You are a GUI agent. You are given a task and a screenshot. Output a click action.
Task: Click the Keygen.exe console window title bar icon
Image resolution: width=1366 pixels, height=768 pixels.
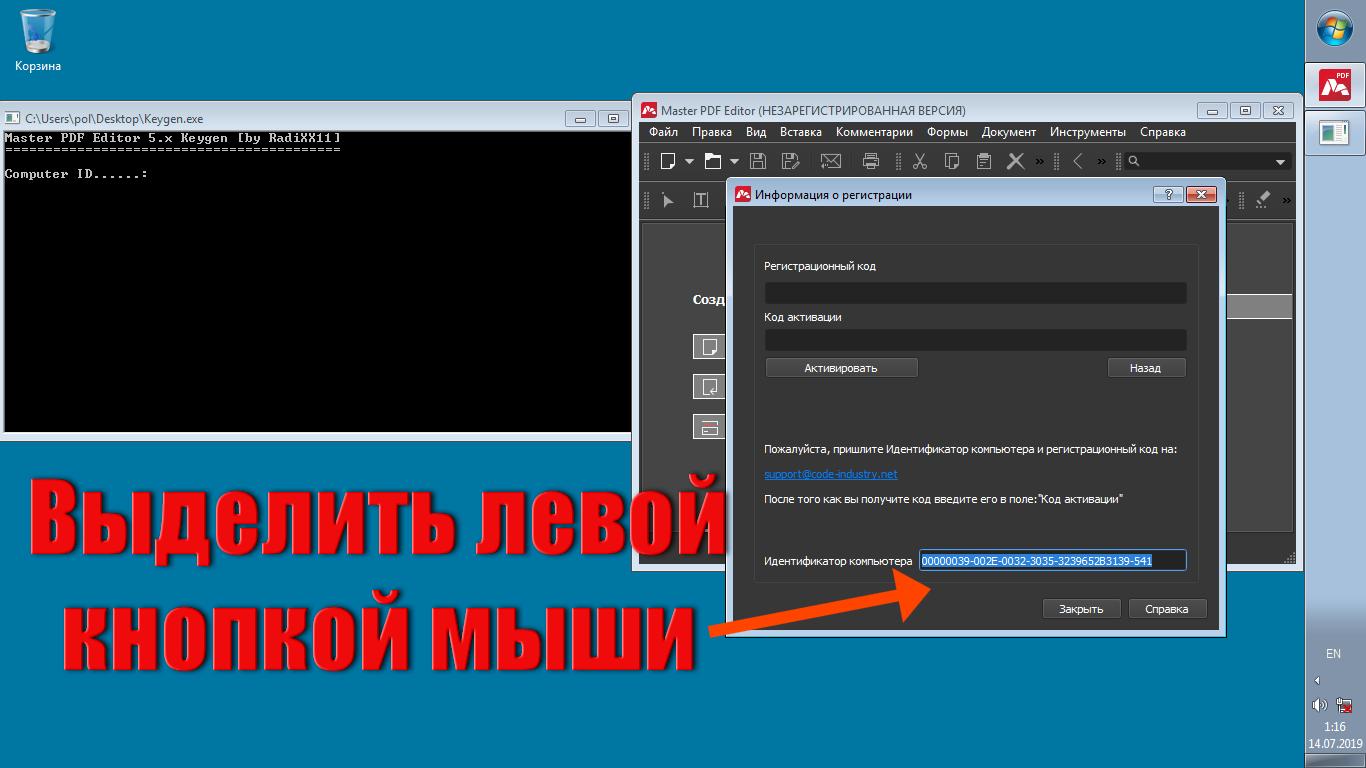(x=13, y=118)
